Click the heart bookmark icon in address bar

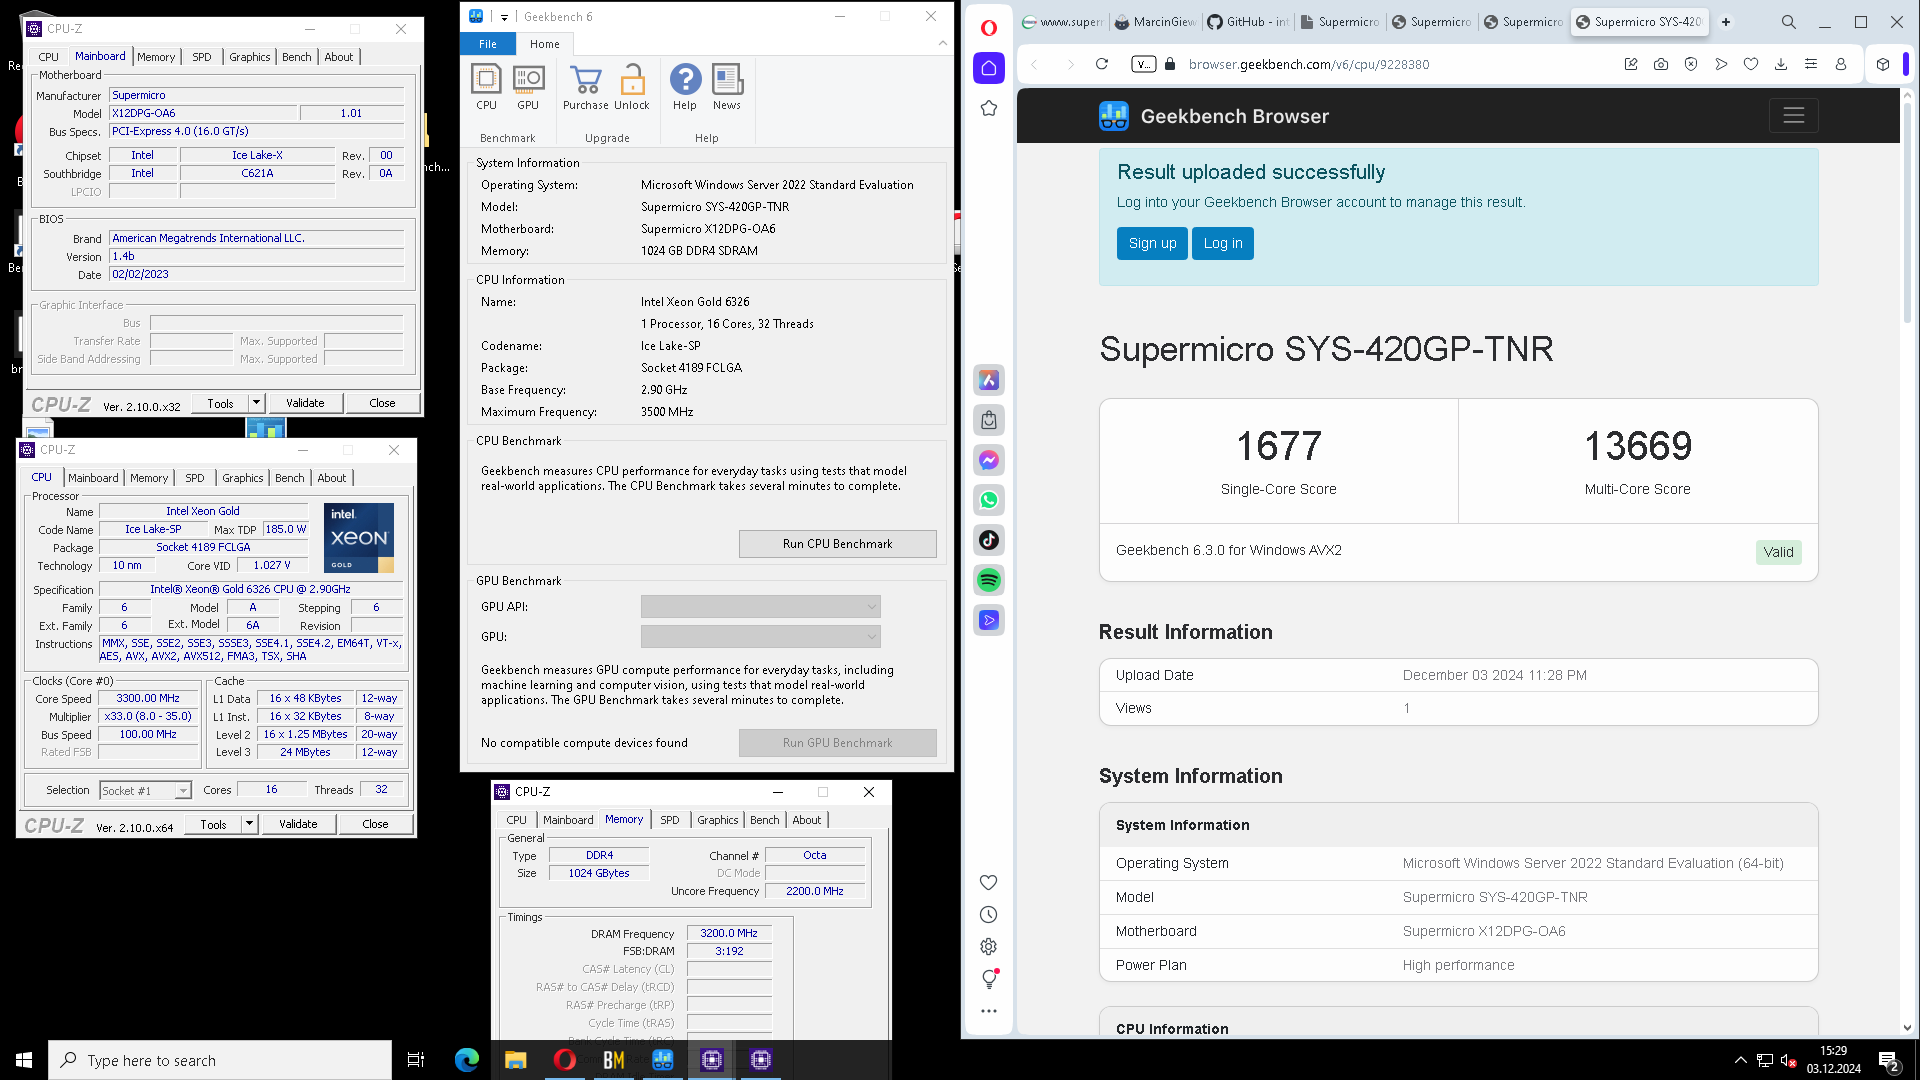point(1751,64)
